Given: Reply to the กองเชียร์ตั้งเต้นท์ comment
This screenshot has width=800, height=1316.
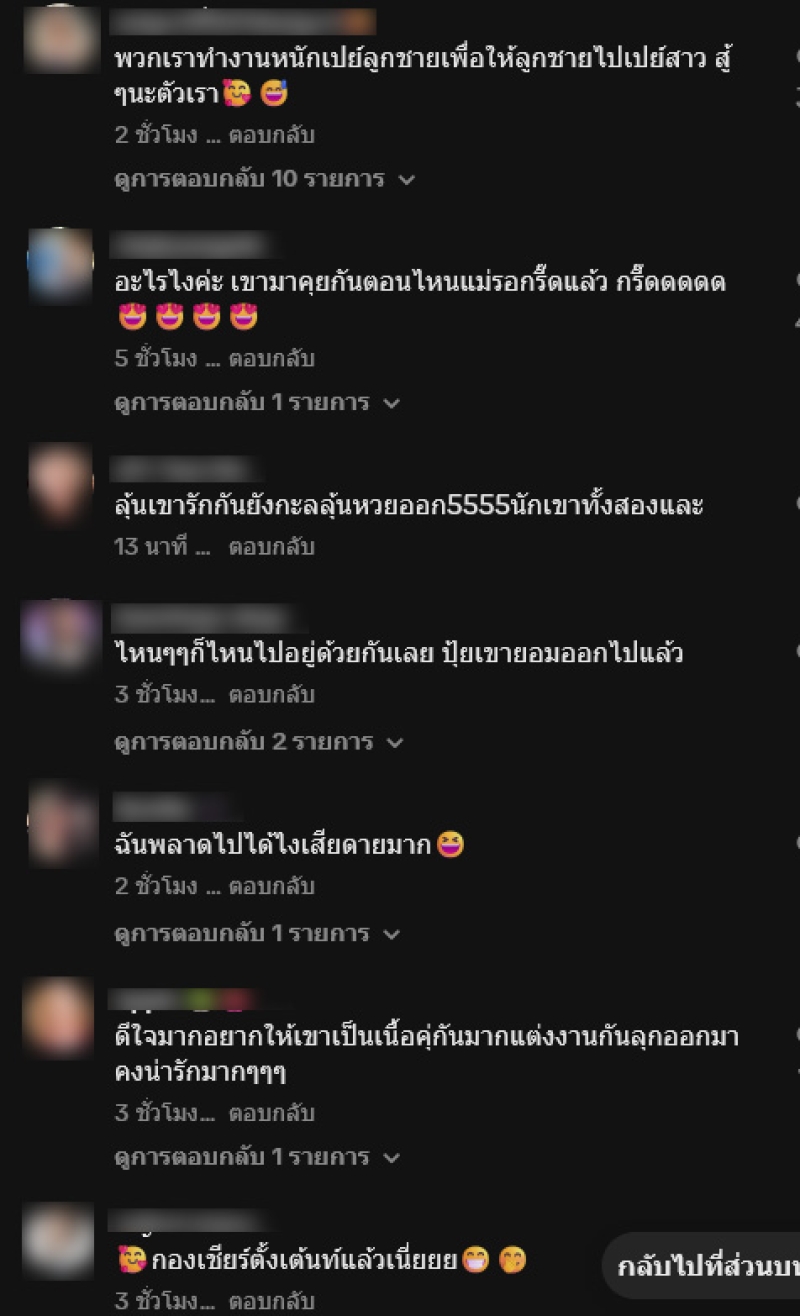Looking at the screenshot, I should tap(271, 1302).
